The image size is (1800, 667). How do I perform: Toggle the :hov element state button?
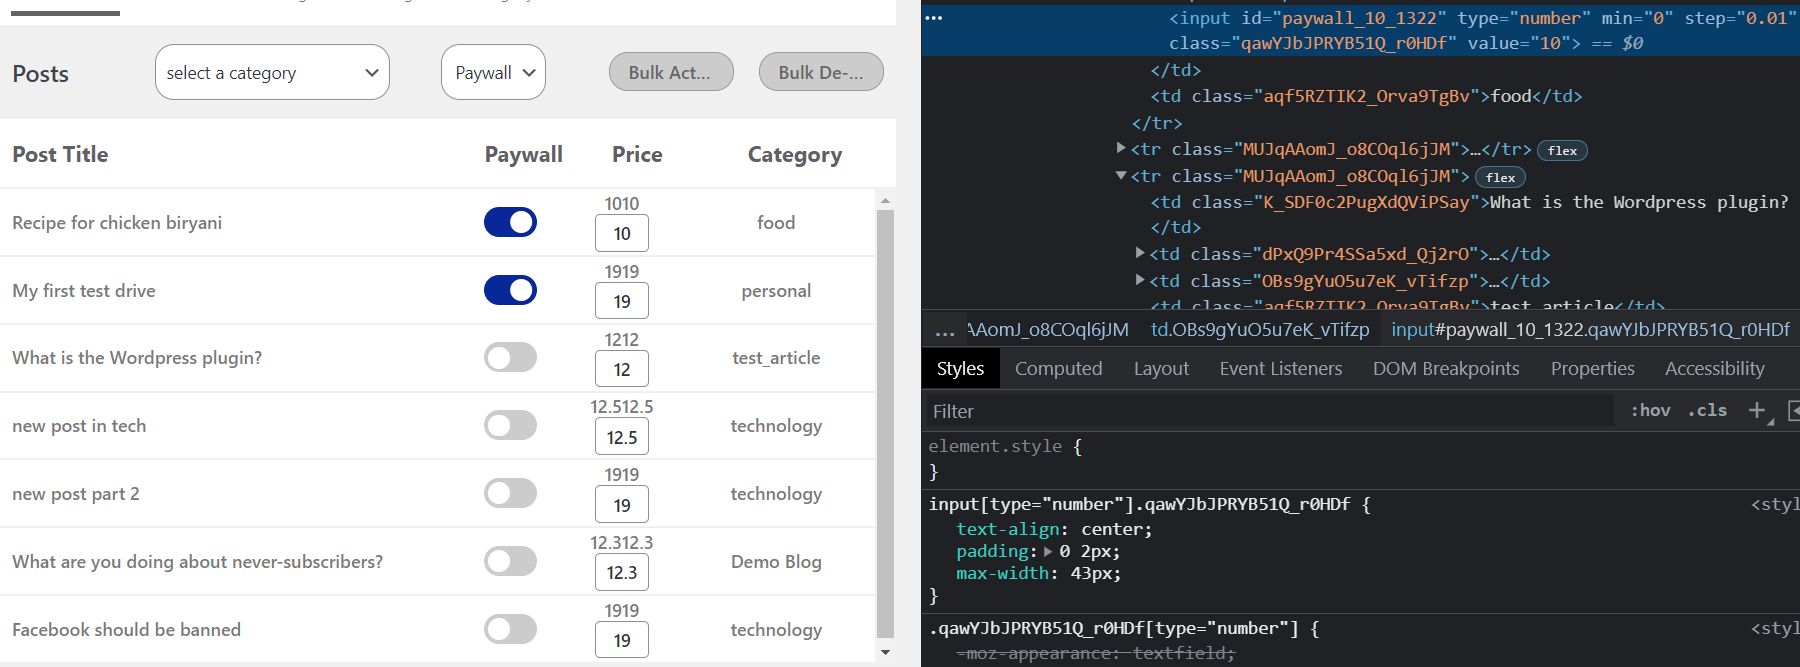pos(1651,410)
